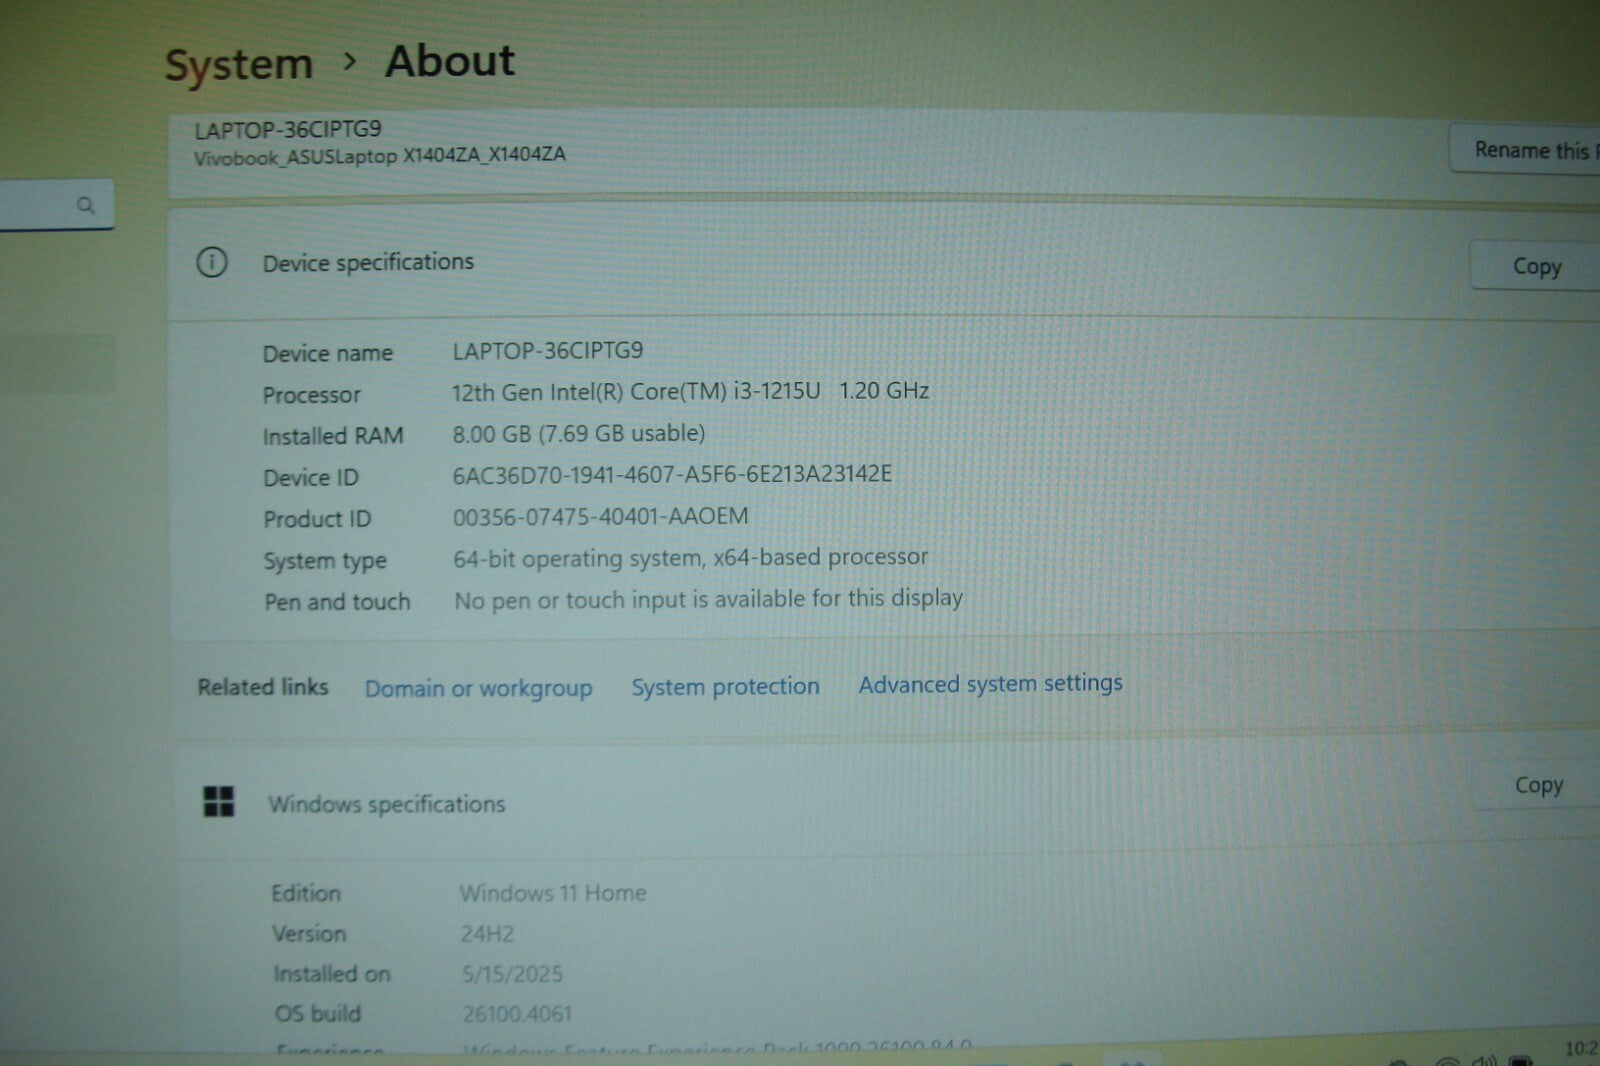Open the Wi-Fi icon in the system tray

tap(1446, 1060)
